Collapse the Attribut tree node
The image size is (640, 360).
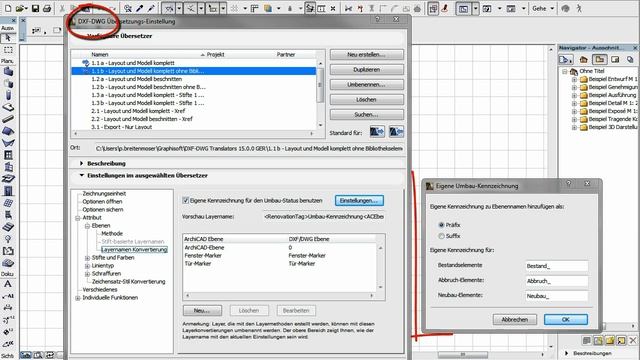pyautogui.click(x=78, y=218)
